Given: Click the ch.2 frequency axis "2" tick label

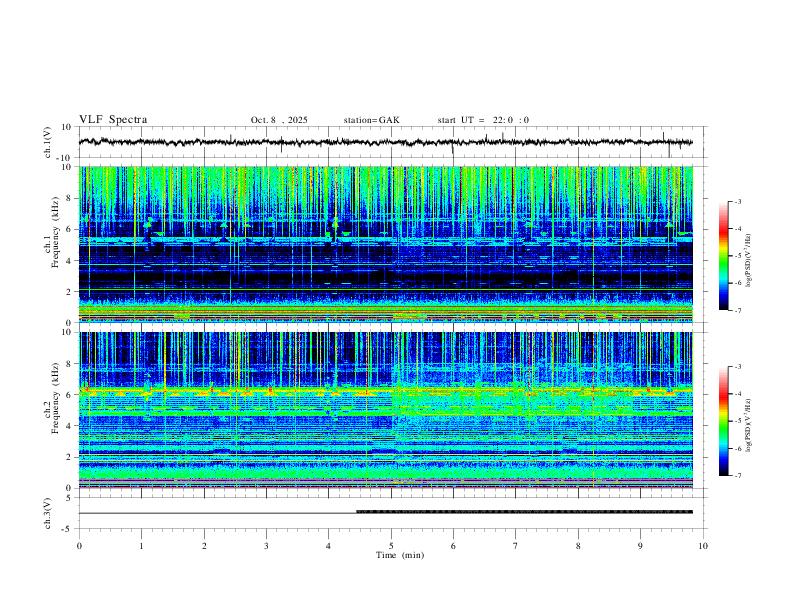Looking at the screenshot, I should point(69,457).
